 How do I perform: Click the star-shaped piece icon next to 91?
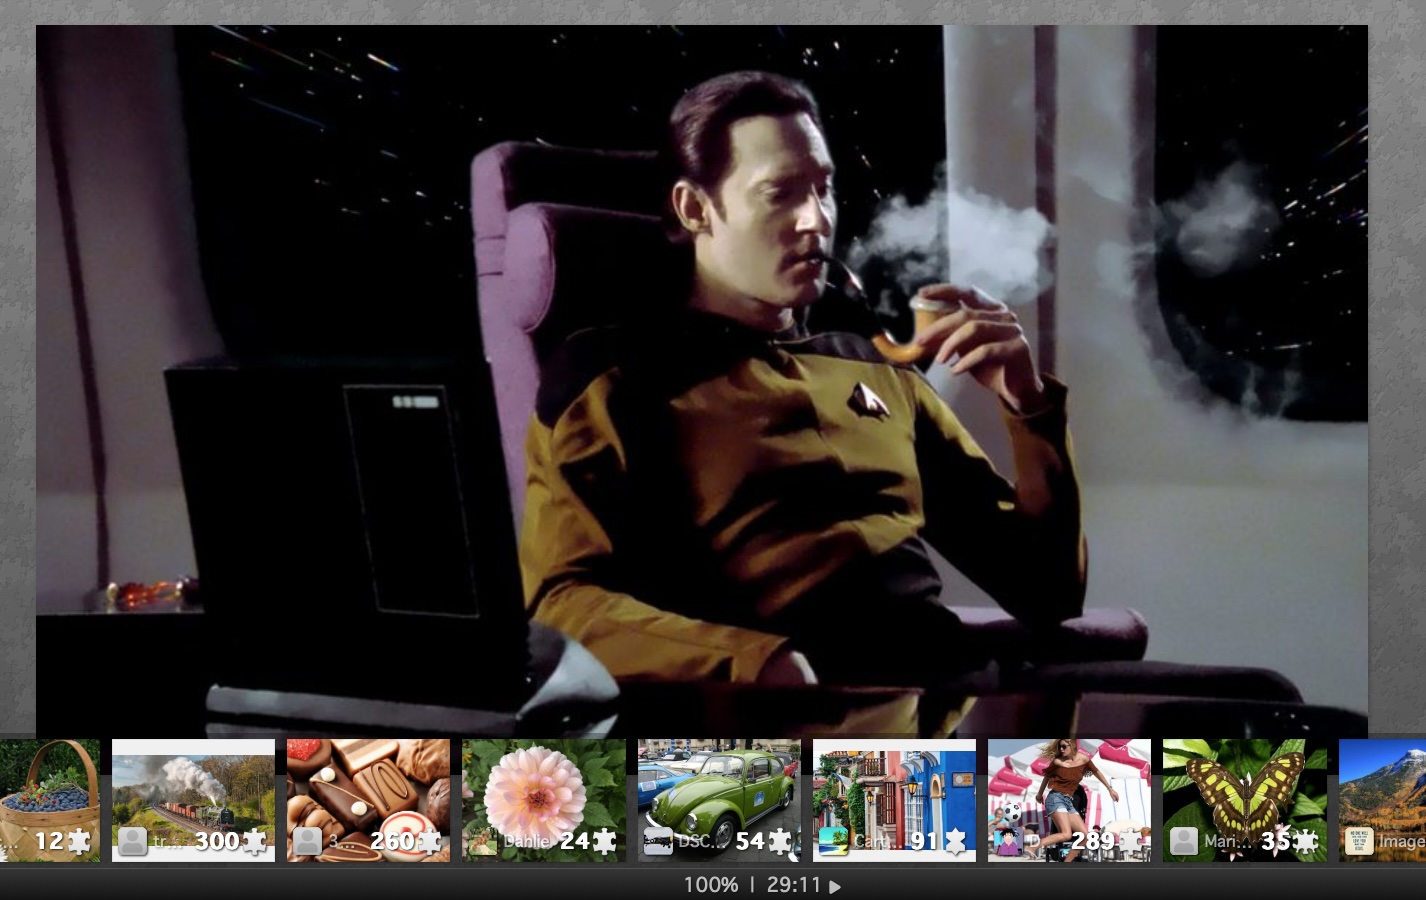955,842
